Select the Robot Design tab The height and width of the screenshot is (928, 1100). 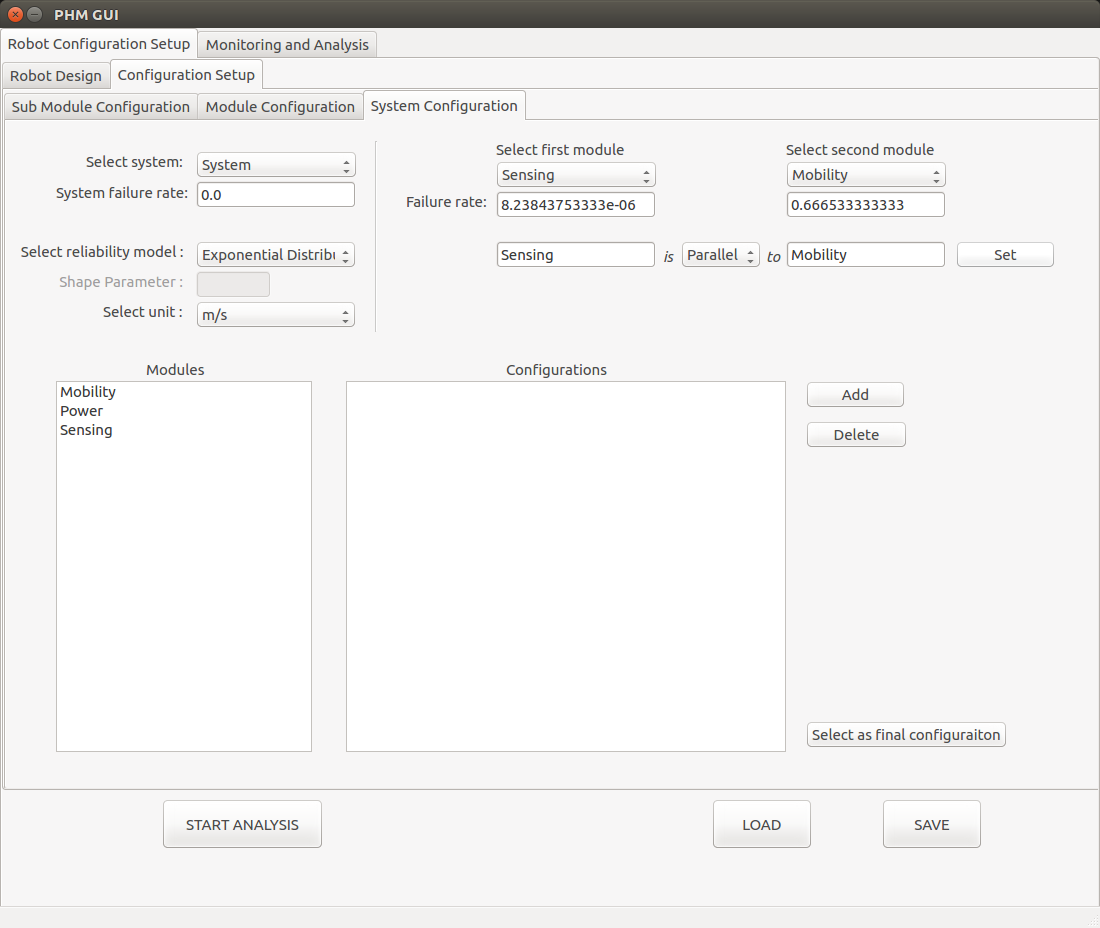tap(56, 76)
